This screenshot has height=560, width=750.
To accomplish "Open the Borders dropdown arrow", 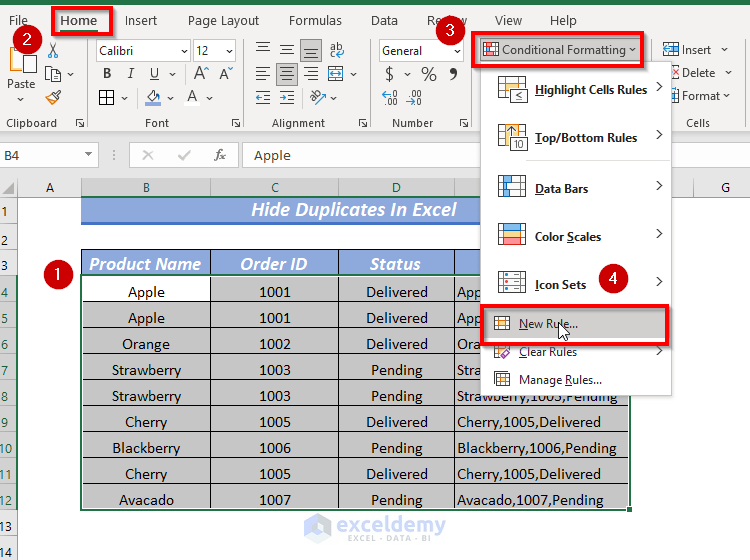I will (124, 98).
